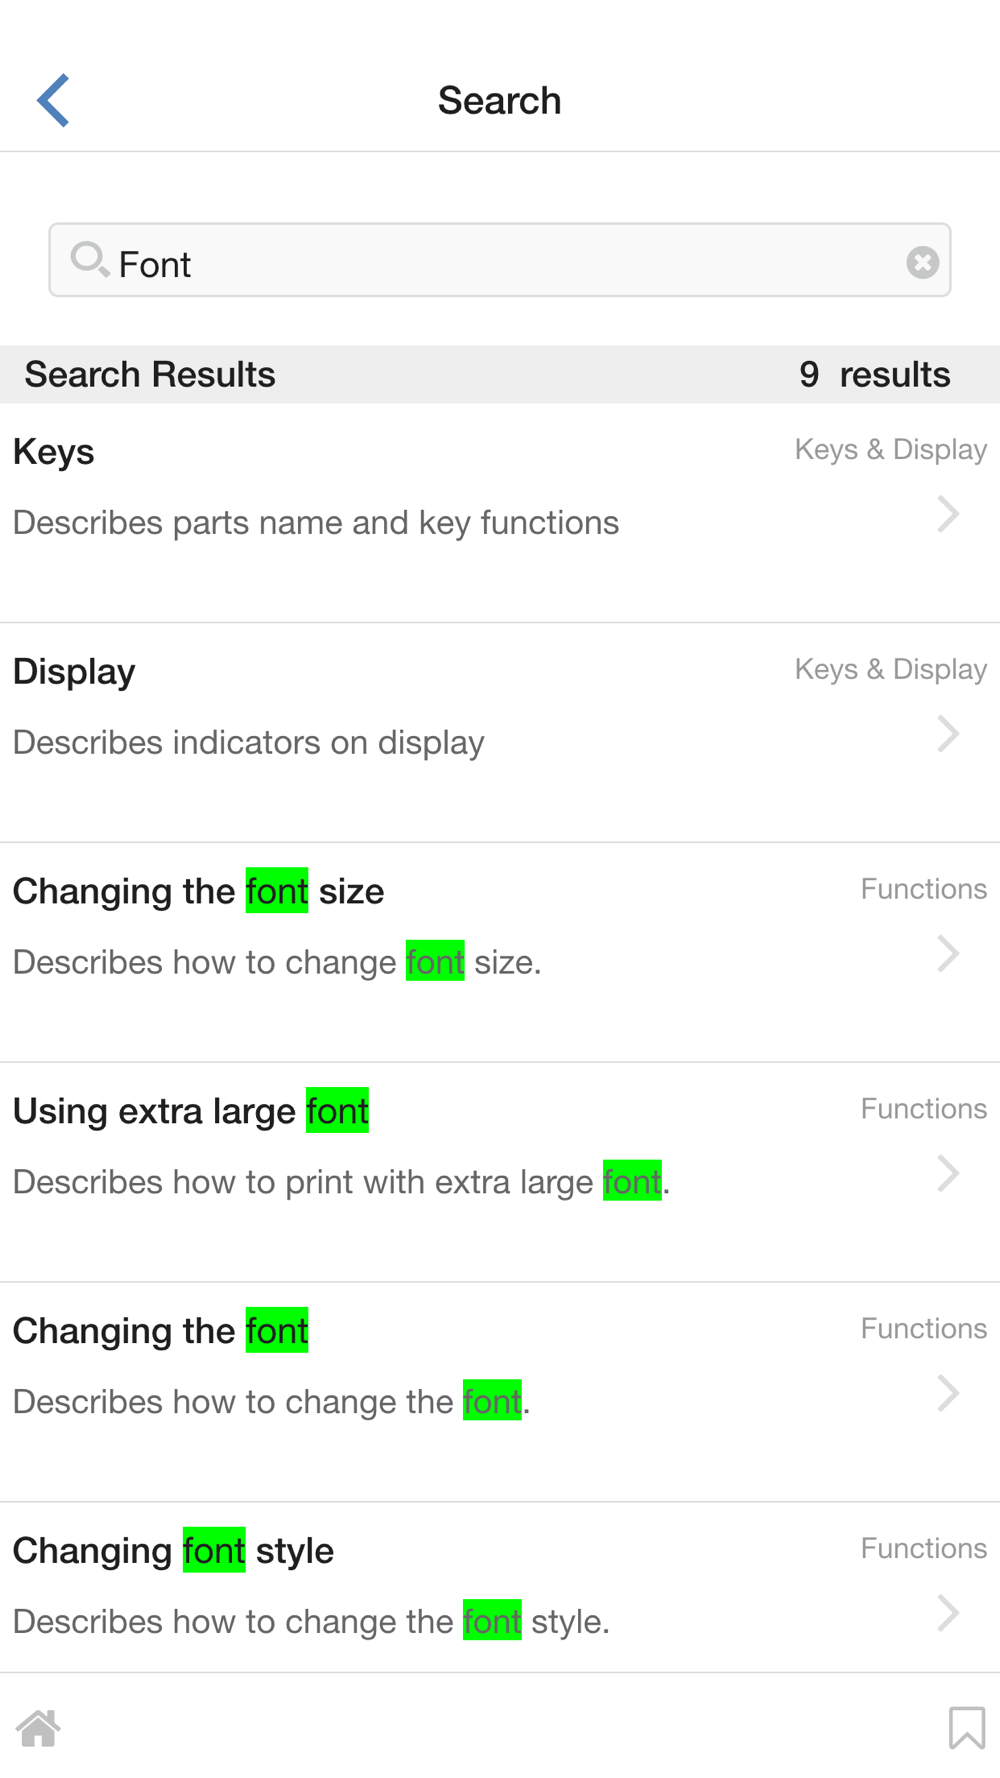Select "Changing font style" result

(173, 1551)
